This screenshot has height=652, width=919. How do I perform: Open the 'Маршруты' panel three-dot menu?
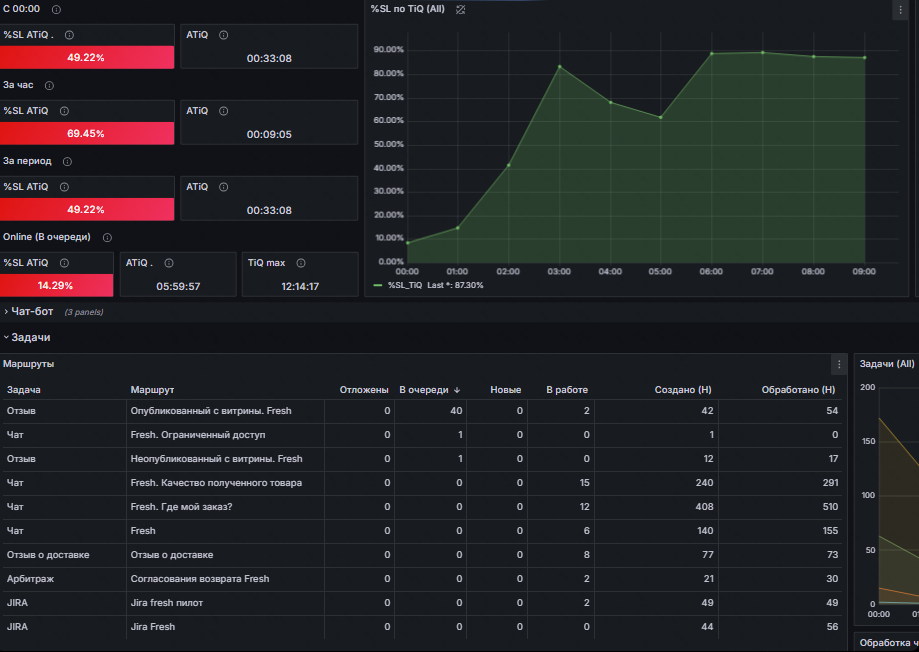839,365
